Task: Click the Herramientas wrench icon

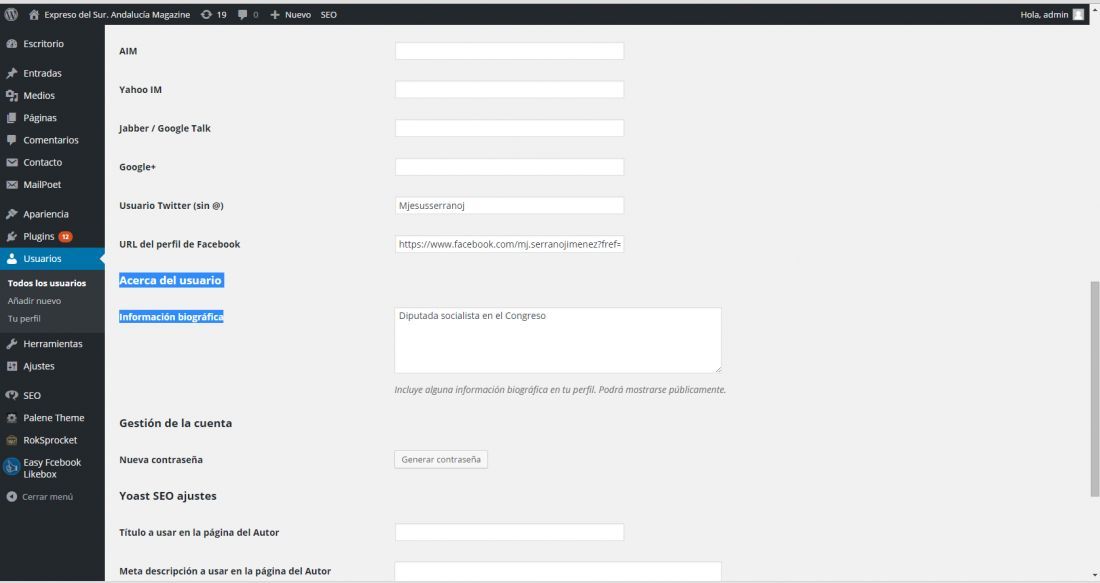Action: [x=12, y=344]
